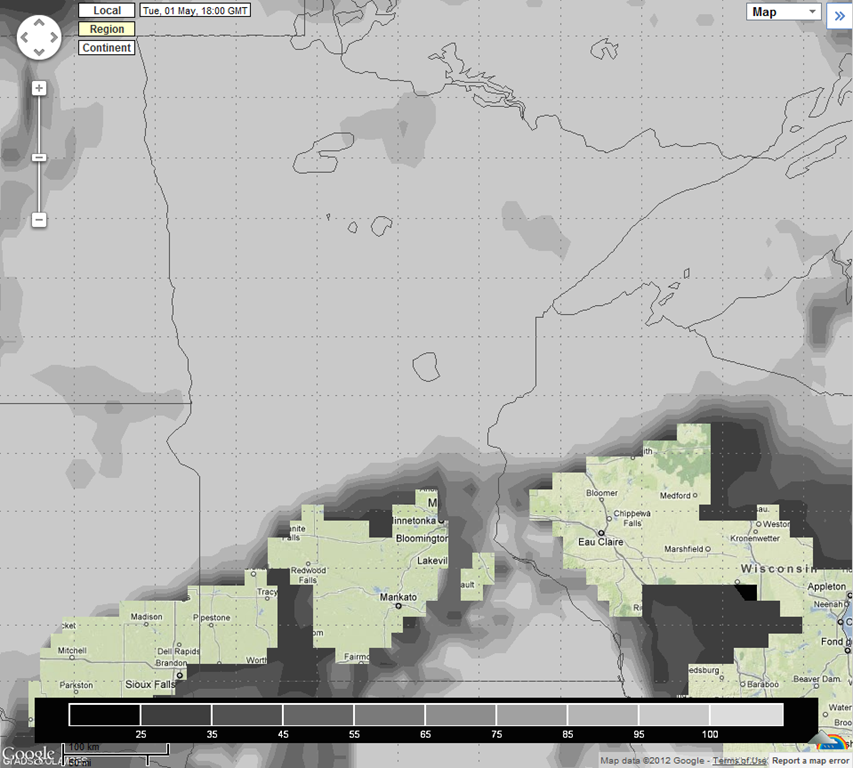Click the Kronenwetter label
The height and width of the screenshot is (768, 853).
755,538
